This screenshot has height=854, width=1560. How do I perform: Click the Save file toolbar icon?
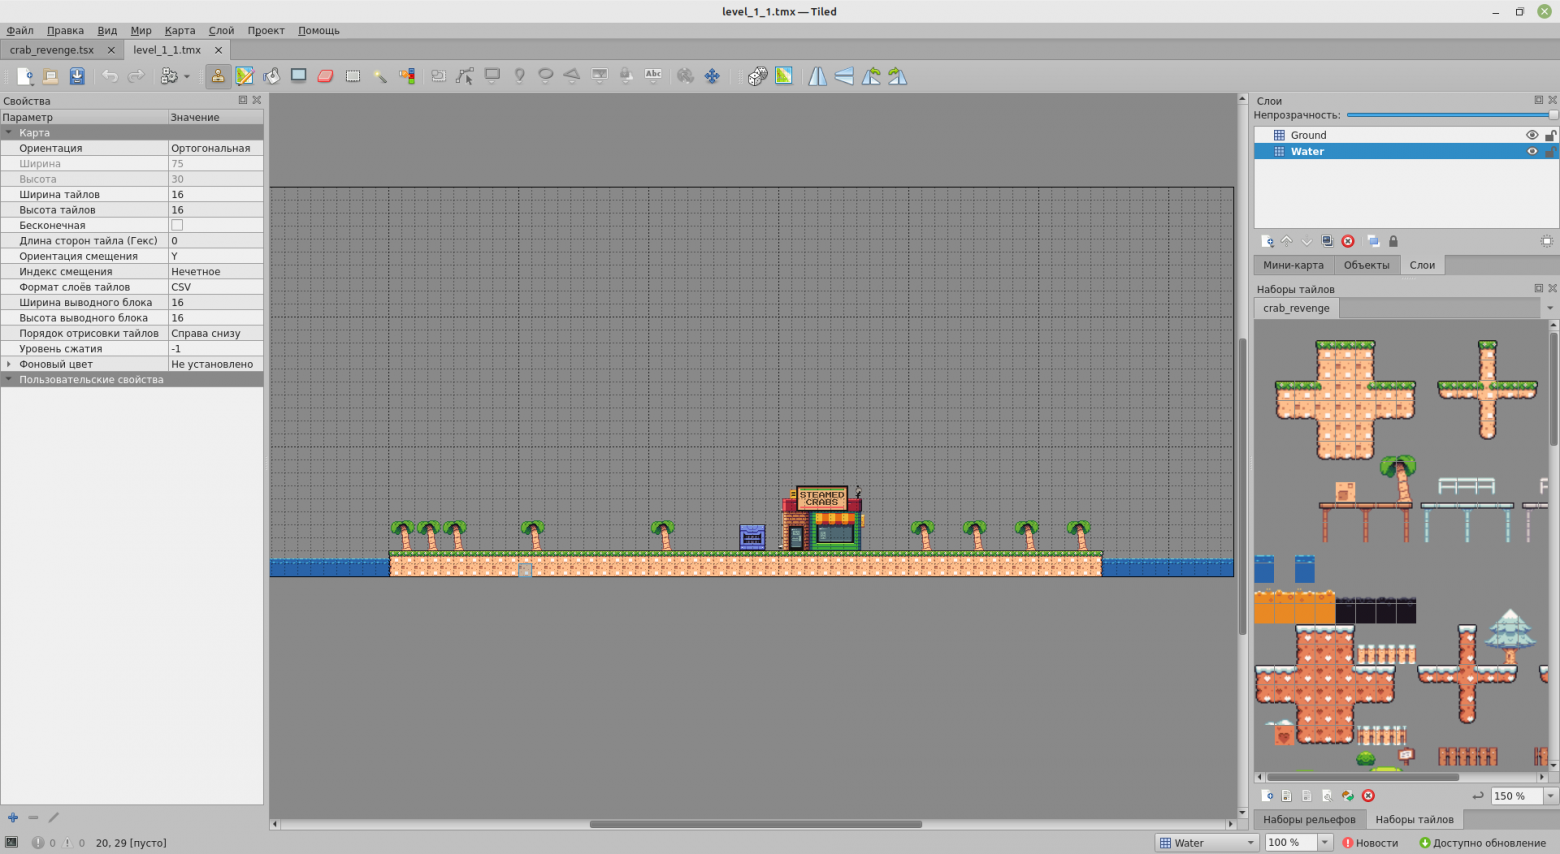(x=77, y=76)
